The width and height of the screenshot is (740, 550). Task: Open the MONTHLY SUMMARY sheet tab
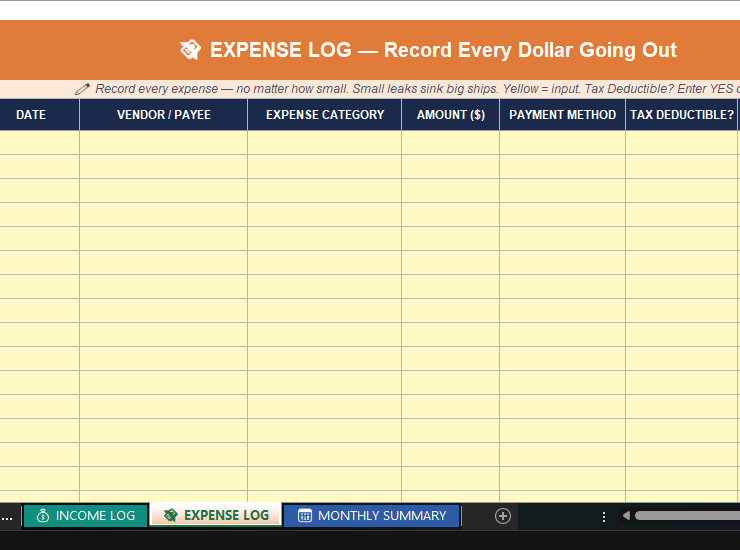[381, 516]
